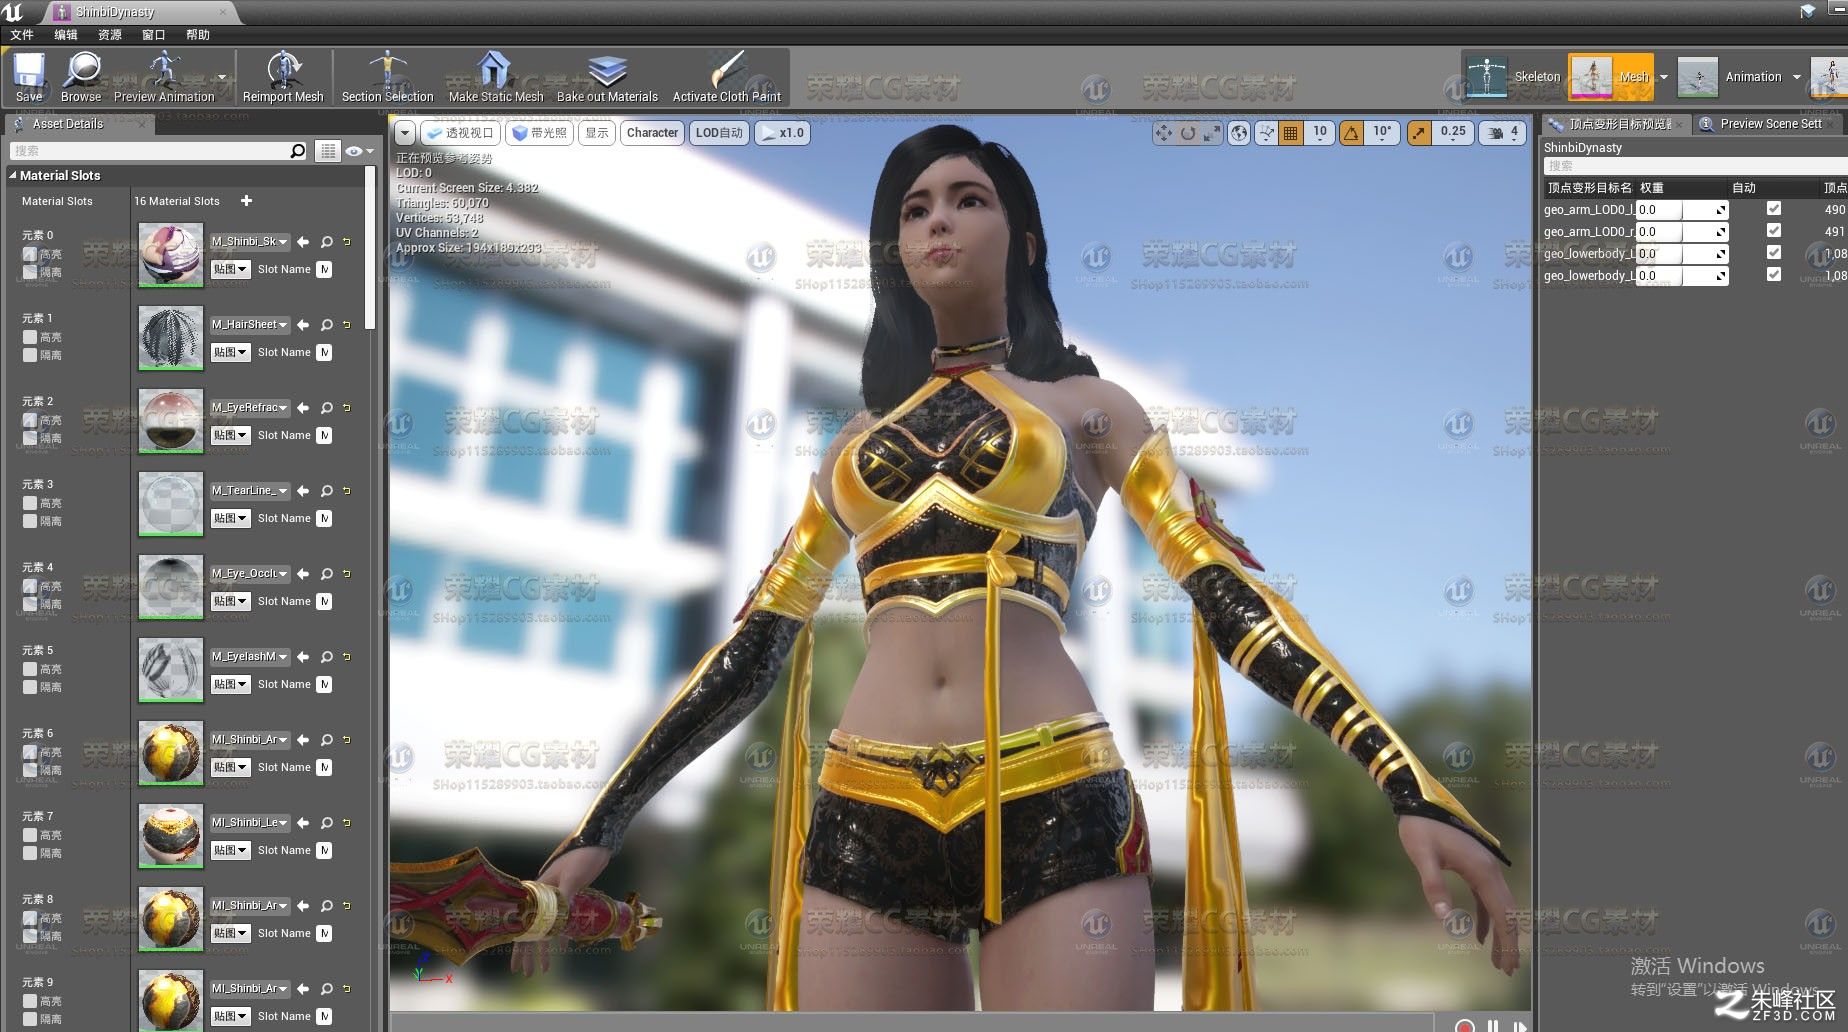The height and width of the screenshot is (1032, 1848).
Task: Click the 带光照 lit mode button
Action: pos(540,132)
